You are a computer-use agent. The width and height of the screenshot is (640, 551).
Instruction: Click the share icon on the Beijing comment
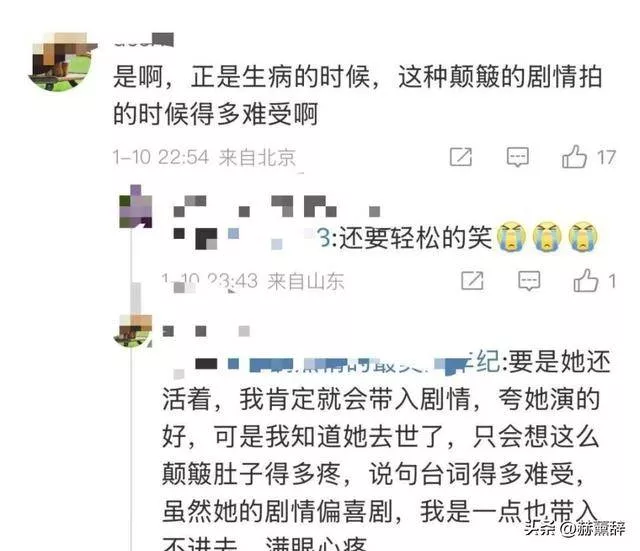pyautogui.click(x=461, y=157)
